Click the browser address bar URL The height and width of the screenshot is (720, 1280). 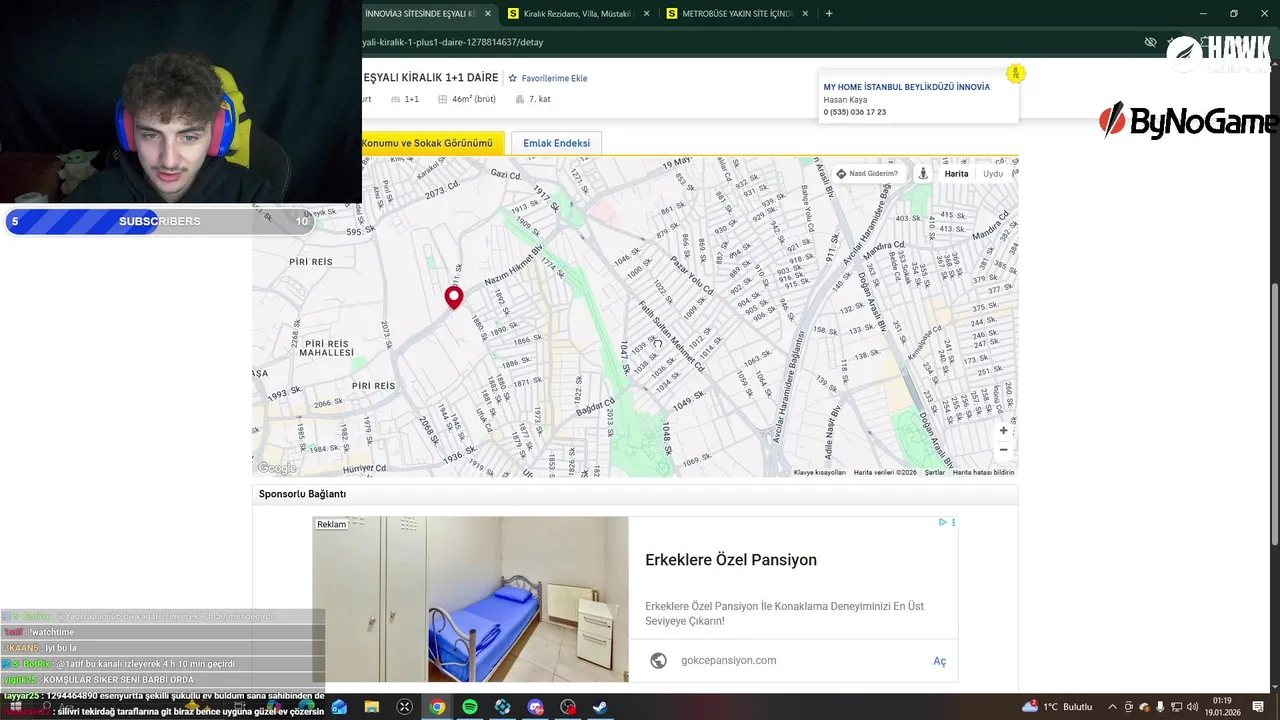tap(453, 42)
